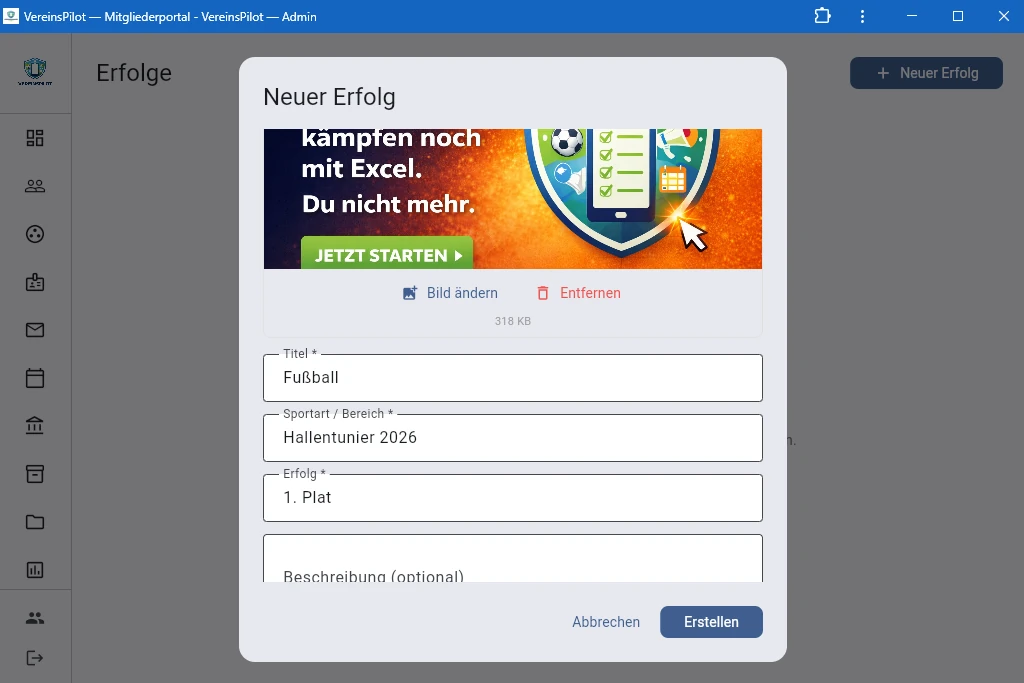Open the folder icon in the sidebar
This screenshot has height=683, width=1024.
point(35,521)
